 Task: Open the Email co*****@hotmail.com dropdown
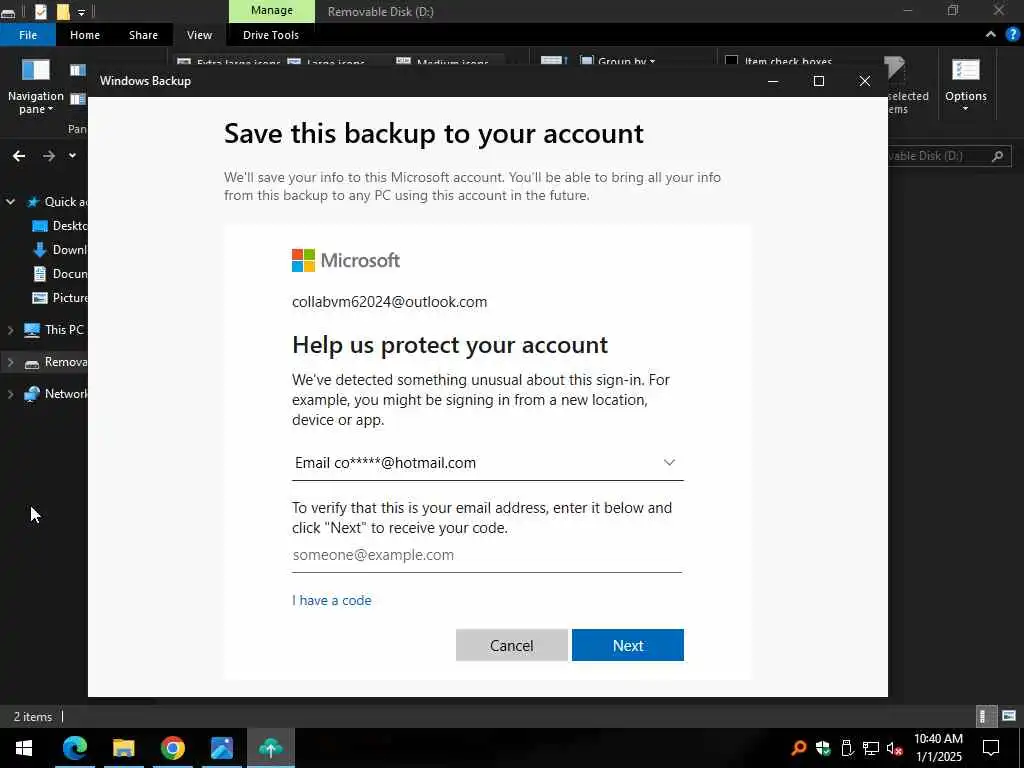tap(487, 462)
